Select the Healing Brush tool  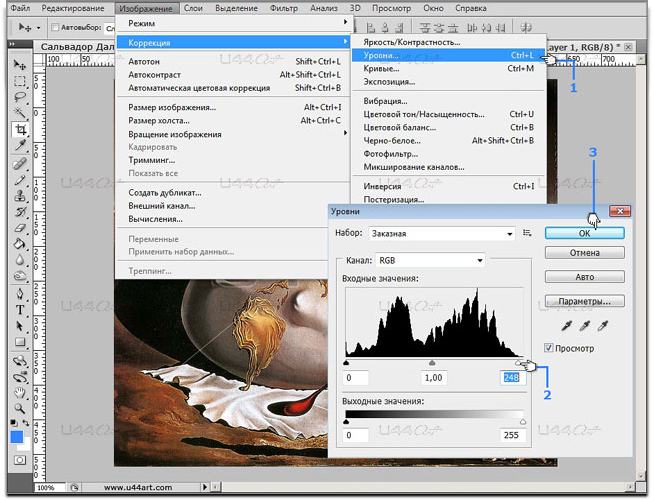pyautogui.click(x=20, y=163)
